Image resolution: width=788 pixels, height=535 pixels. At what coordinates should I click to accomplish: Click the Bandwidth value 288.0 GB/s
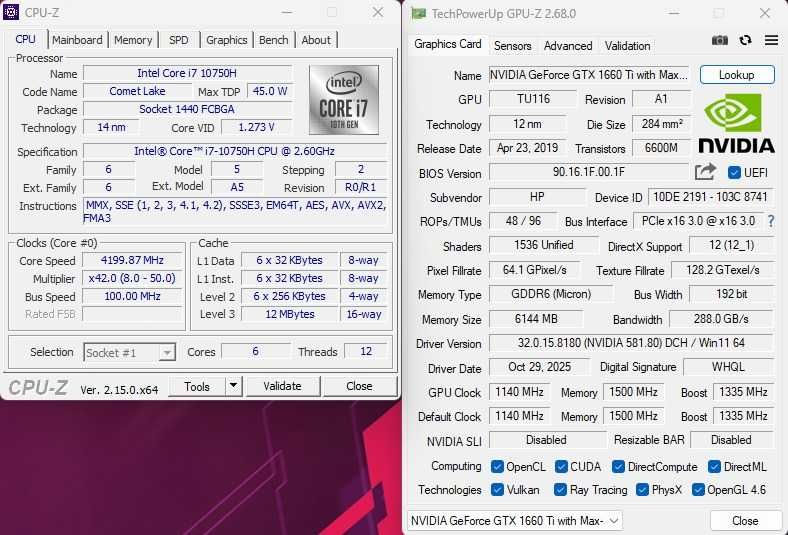(x=721, y=318)
